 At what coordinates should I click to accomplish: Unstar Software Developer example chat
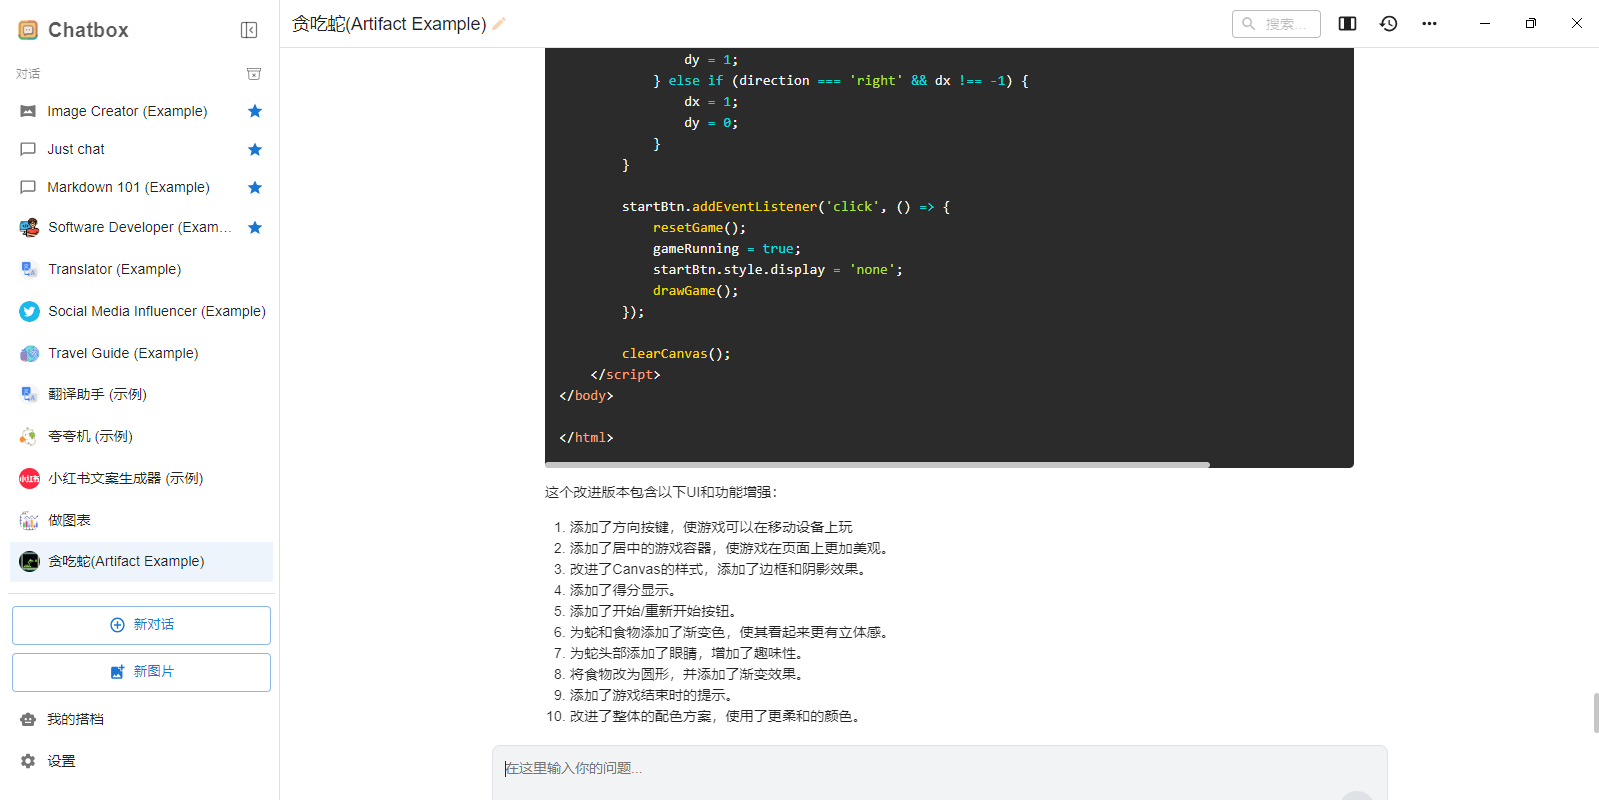click(255, 227)
